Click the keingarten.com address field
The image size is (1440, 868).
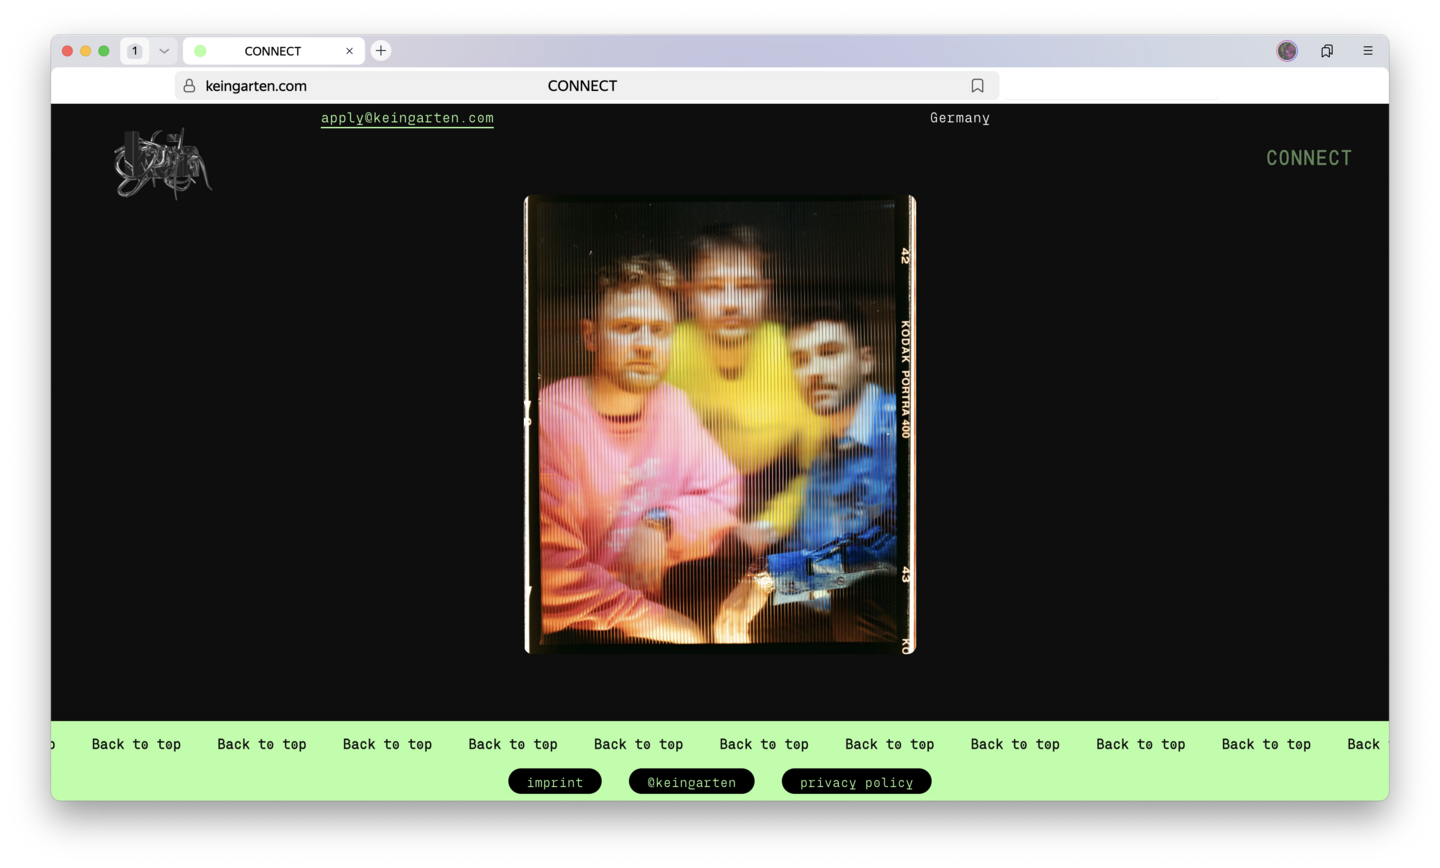click(587, 86)
